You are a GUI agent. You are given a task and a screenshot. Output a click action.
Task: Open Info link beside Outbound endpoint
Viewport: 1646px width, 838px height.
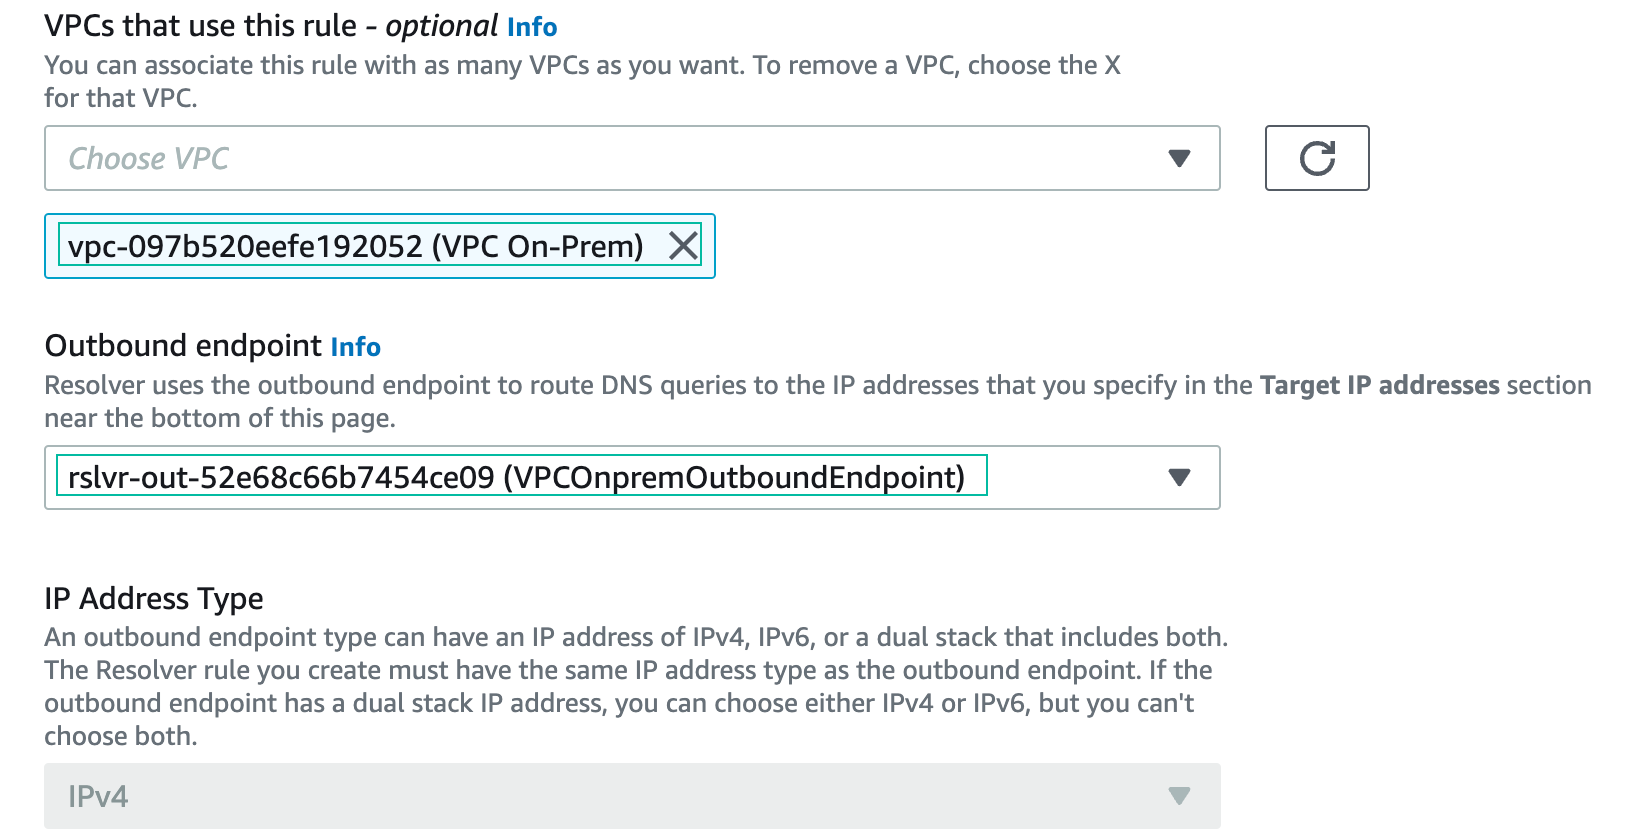click(x=355, y=347)
